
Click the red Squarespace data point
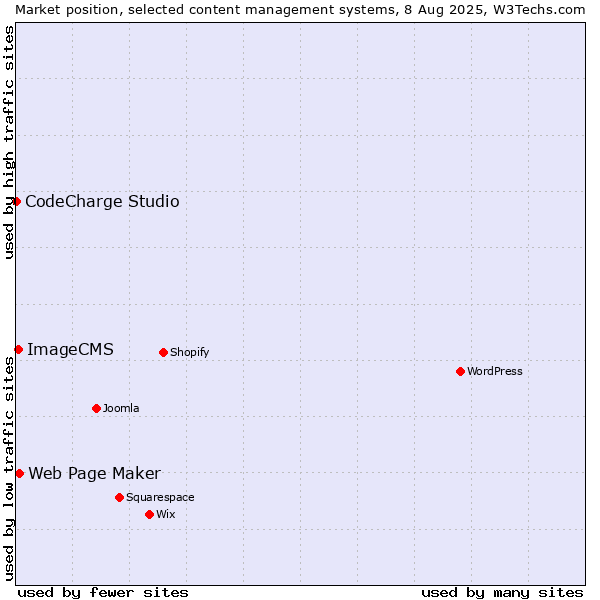119,497
